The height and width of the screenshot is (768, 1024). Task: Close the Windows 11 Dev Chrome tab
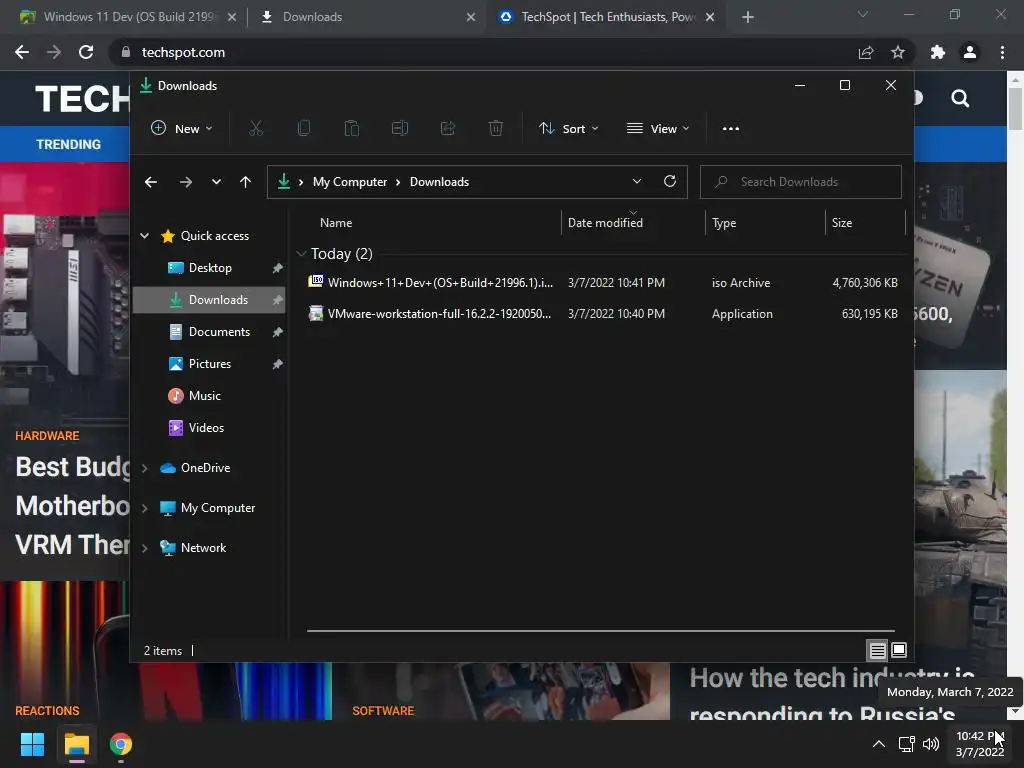coord(232,17)
